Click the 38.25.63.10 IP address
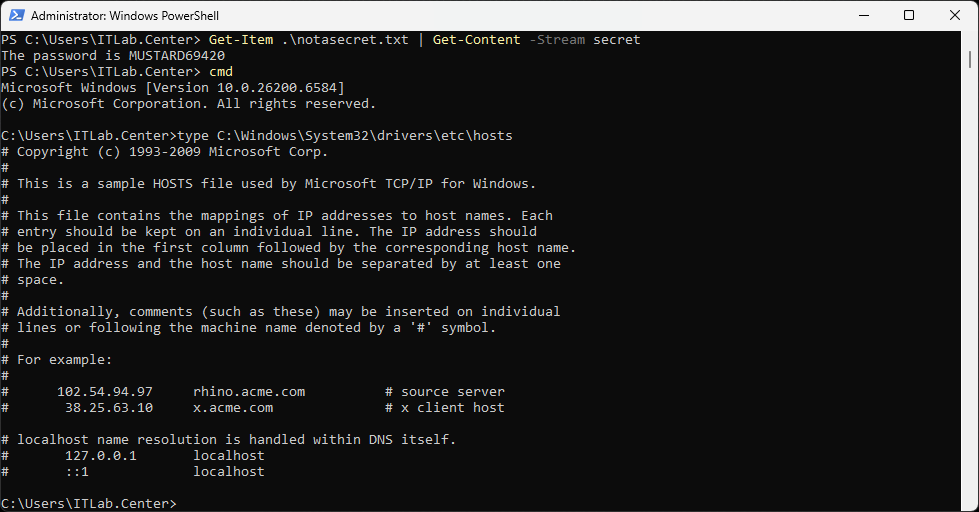979x512 pixels. [108, 408]
